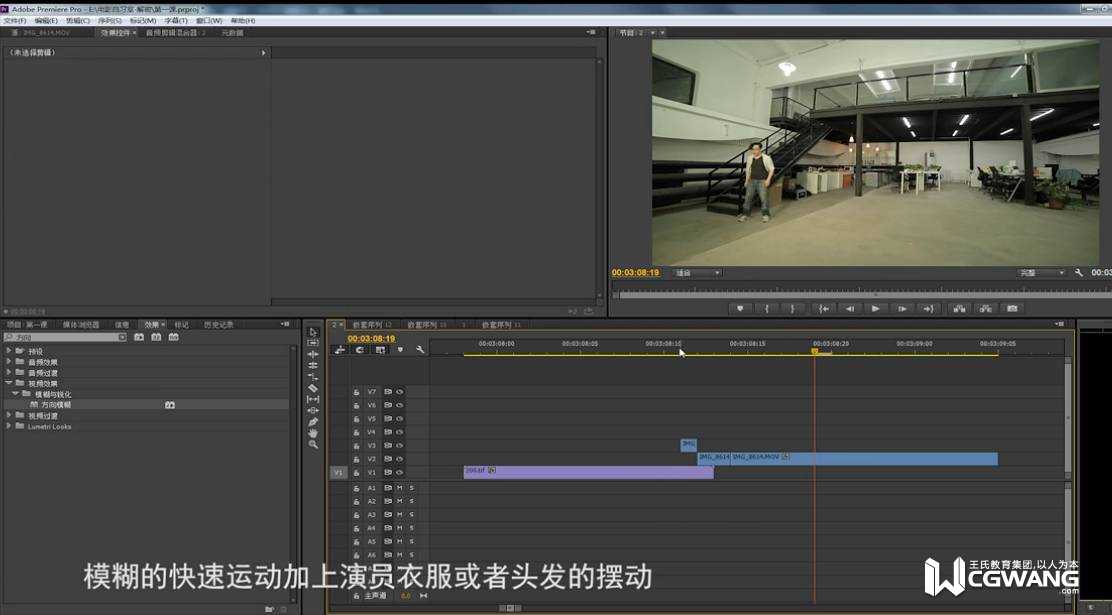
Task: Open Program monitor zoom level dropdown
Action: (696, 273)
